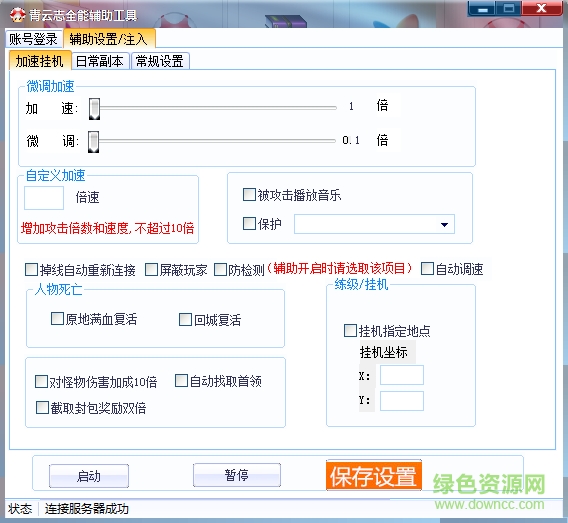Toggle 自动找取首领 checkbox
Viewport: 568px width, 523px height.
tap(181, 381)
